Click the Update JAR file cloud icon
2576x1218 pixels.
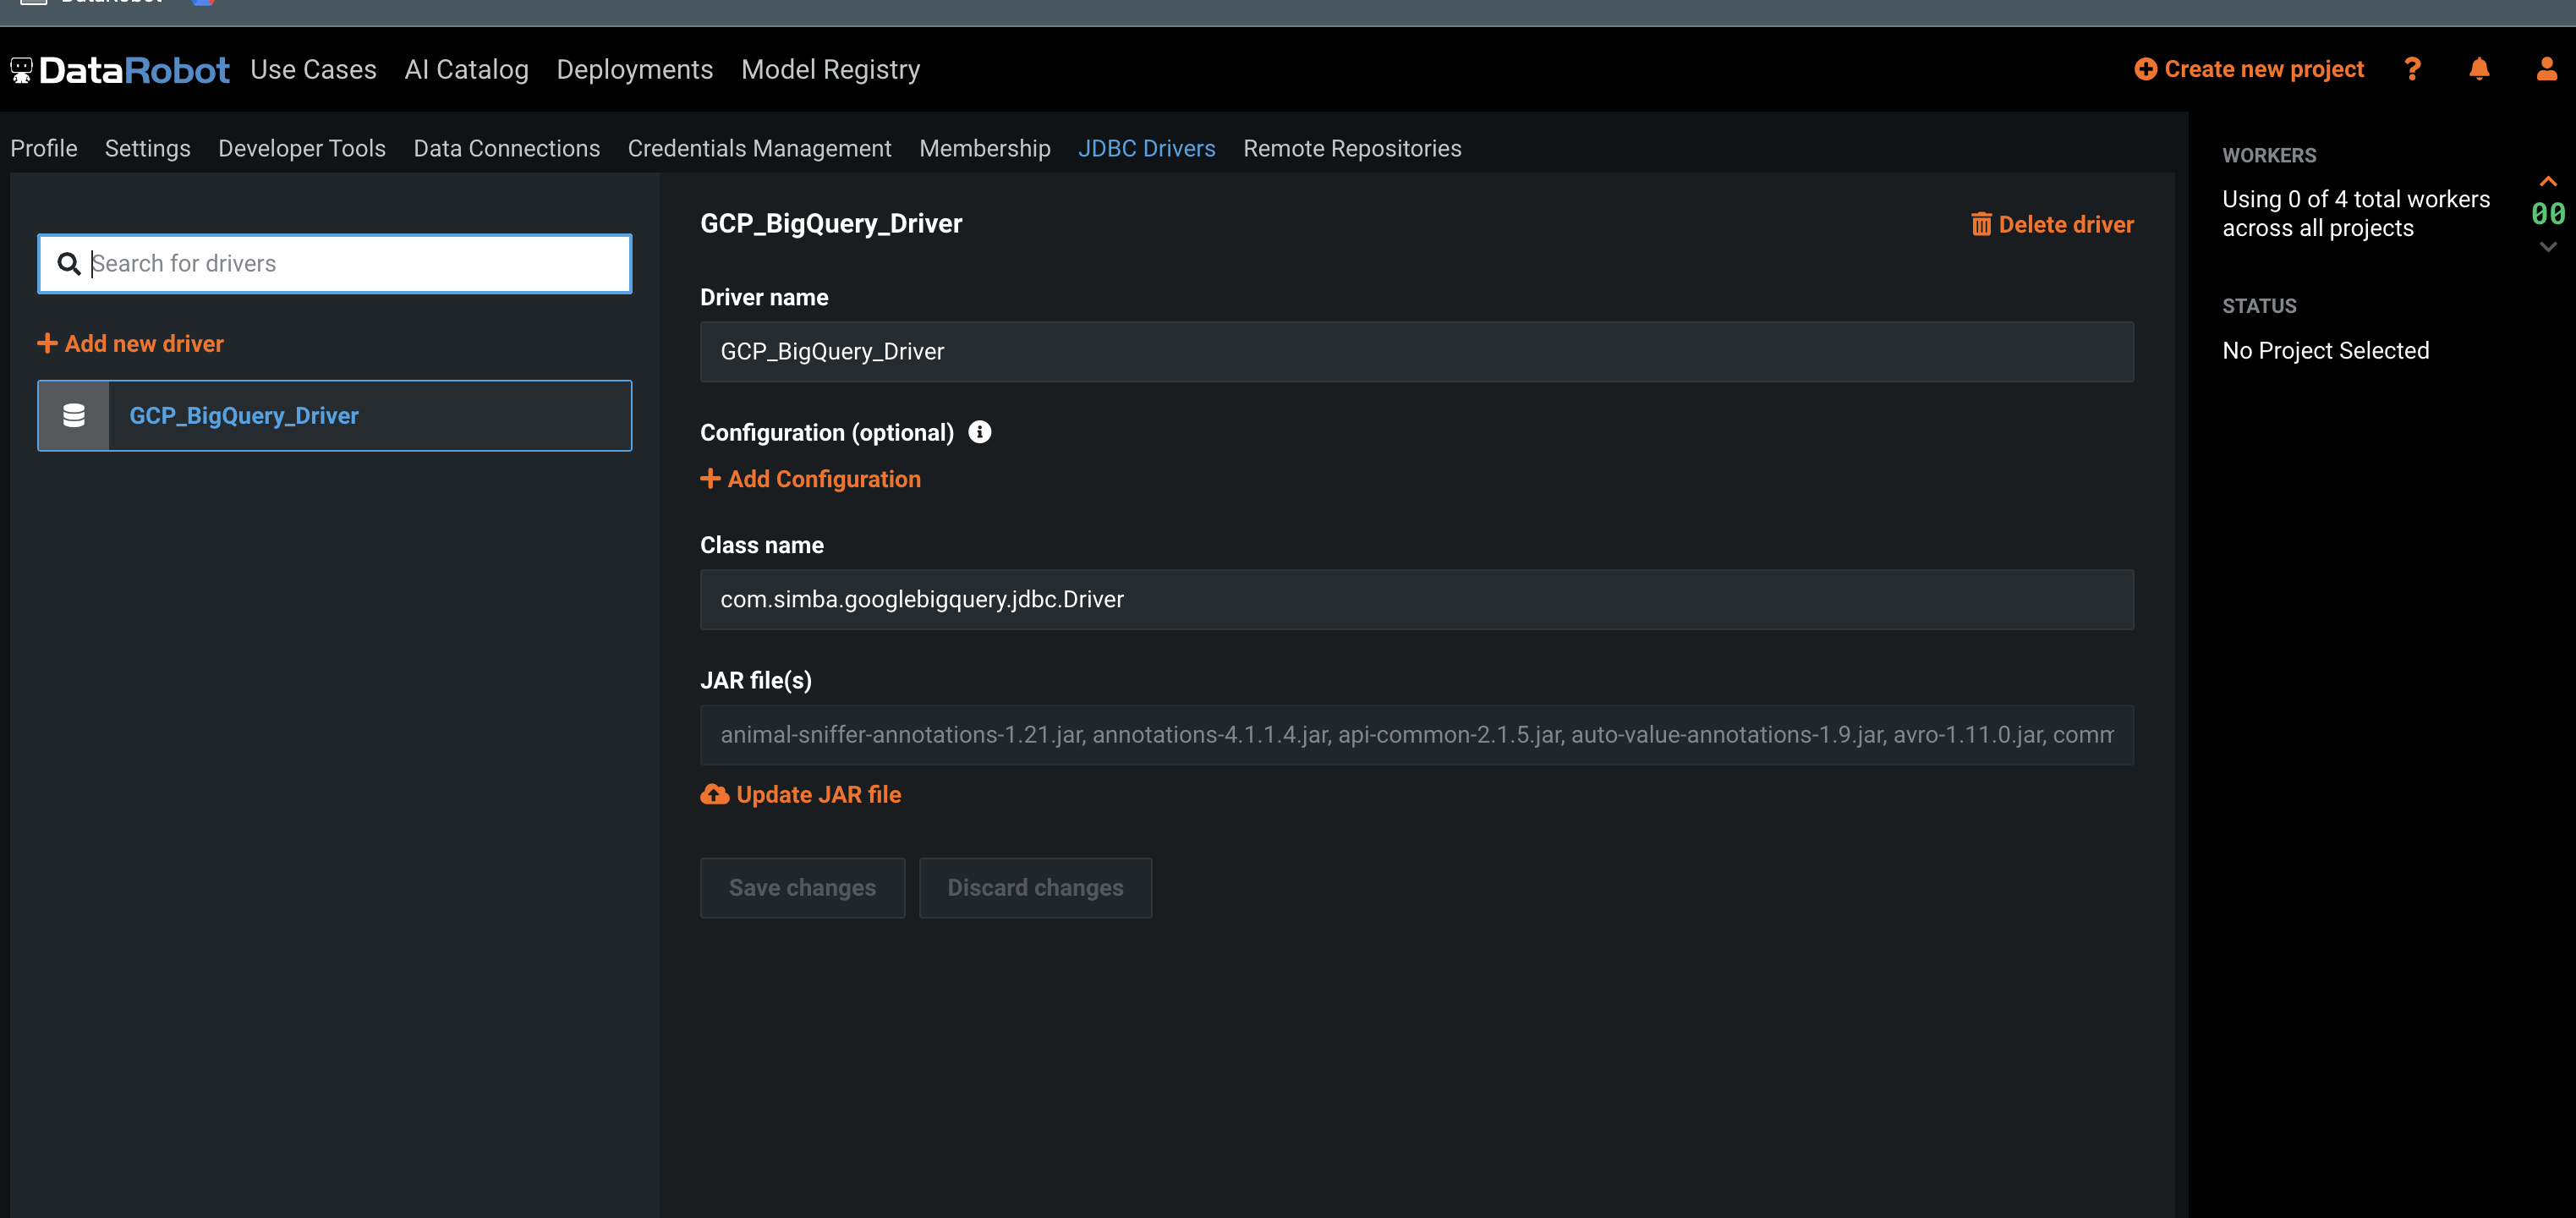[714, 795]
